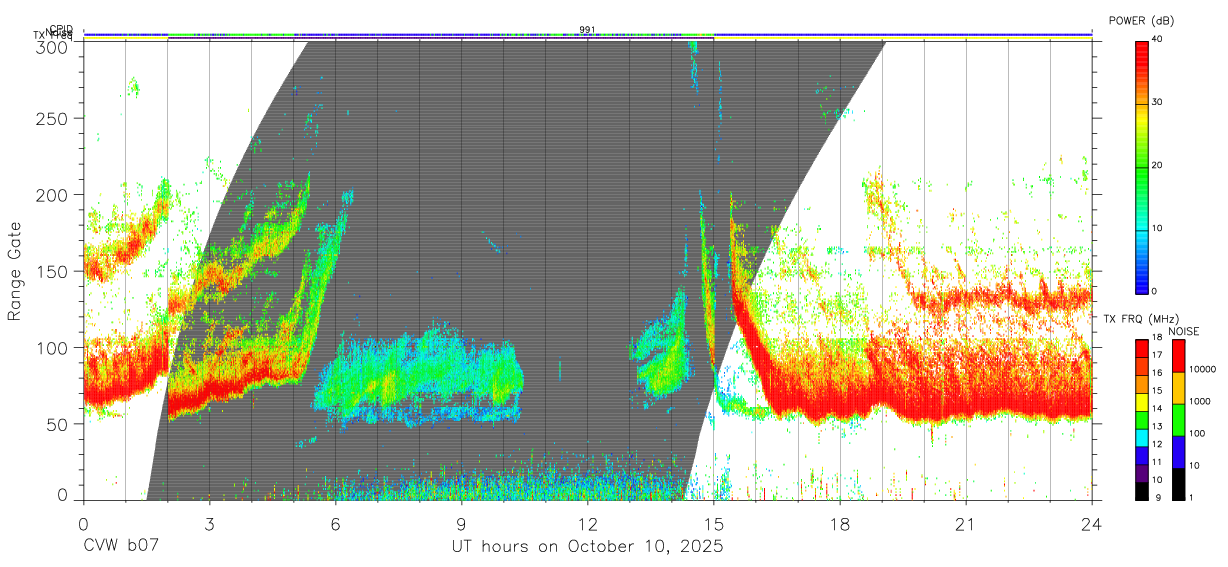This screenshot has width=1228, height=567.
Task: Click the 6 UT hour tick label
Action: (x=335, y=524)
